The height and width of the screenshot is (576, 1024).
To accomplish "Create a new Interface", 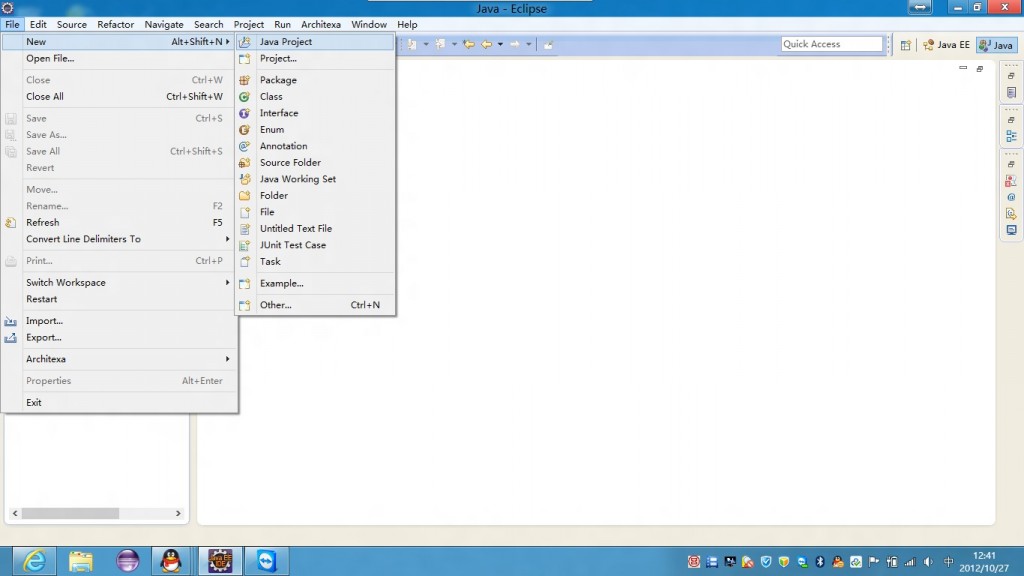I will click(x=315, y=113).
